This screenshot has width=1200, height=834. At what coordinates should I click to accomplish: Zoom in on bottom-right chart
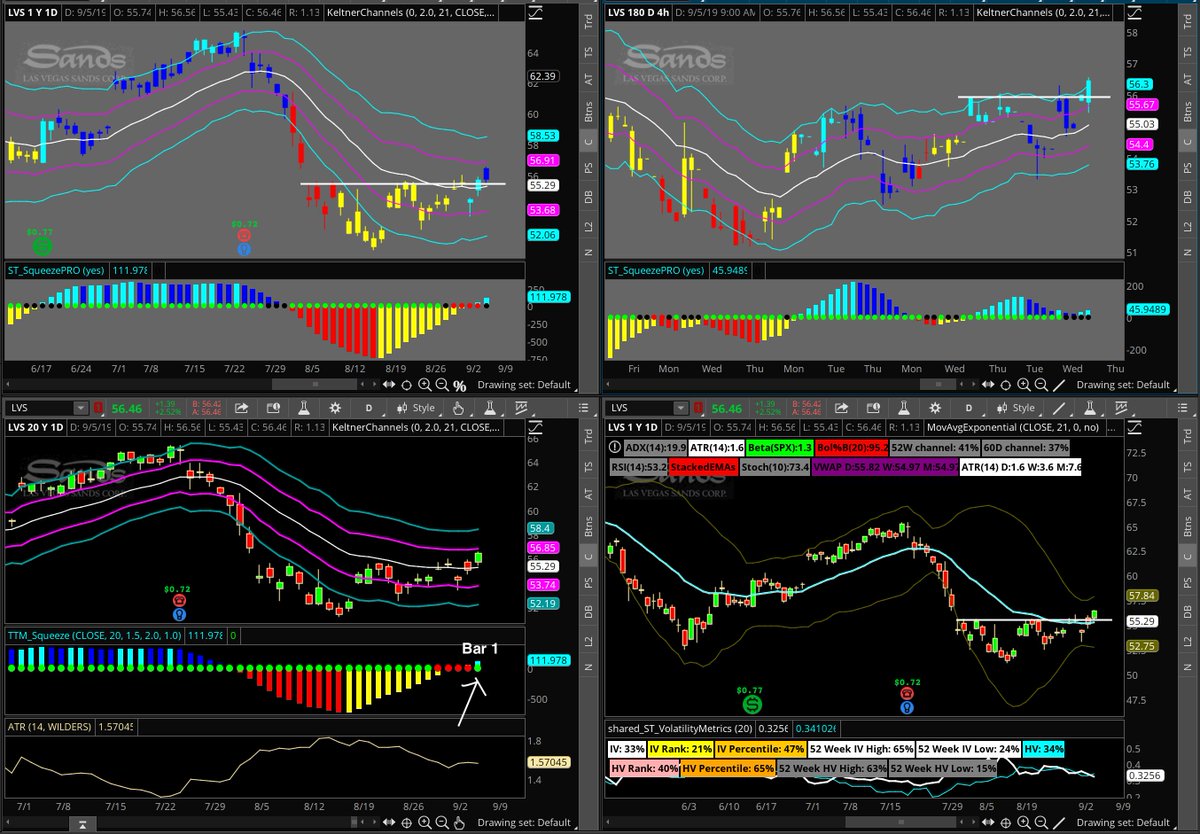(x=1024, y=824)
